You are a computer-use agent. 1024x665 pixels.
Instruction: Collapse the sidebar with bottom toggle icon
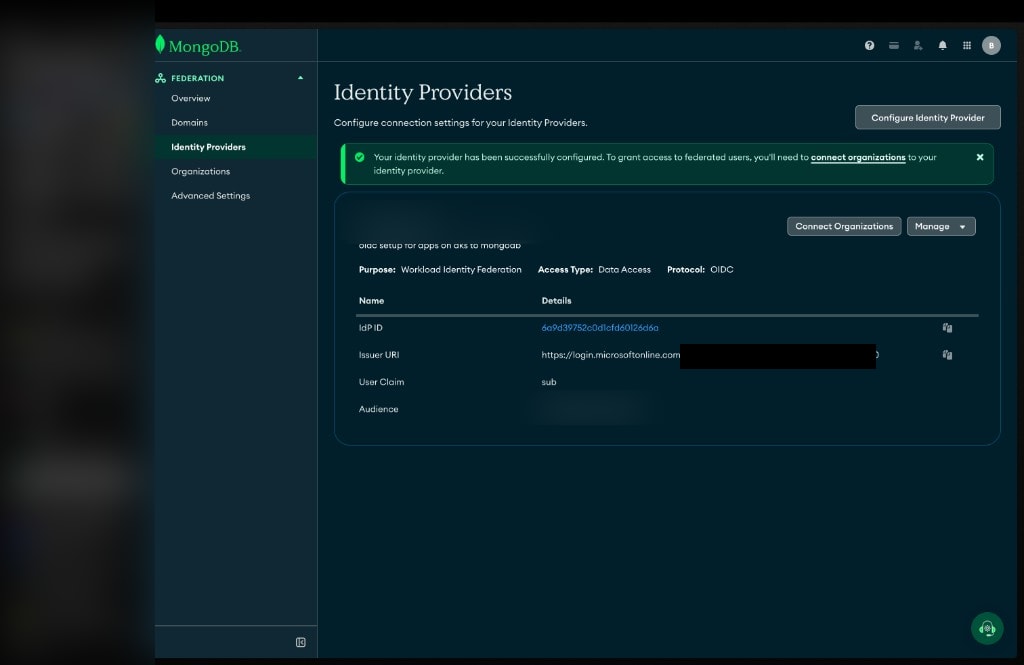tap(300, 642)
